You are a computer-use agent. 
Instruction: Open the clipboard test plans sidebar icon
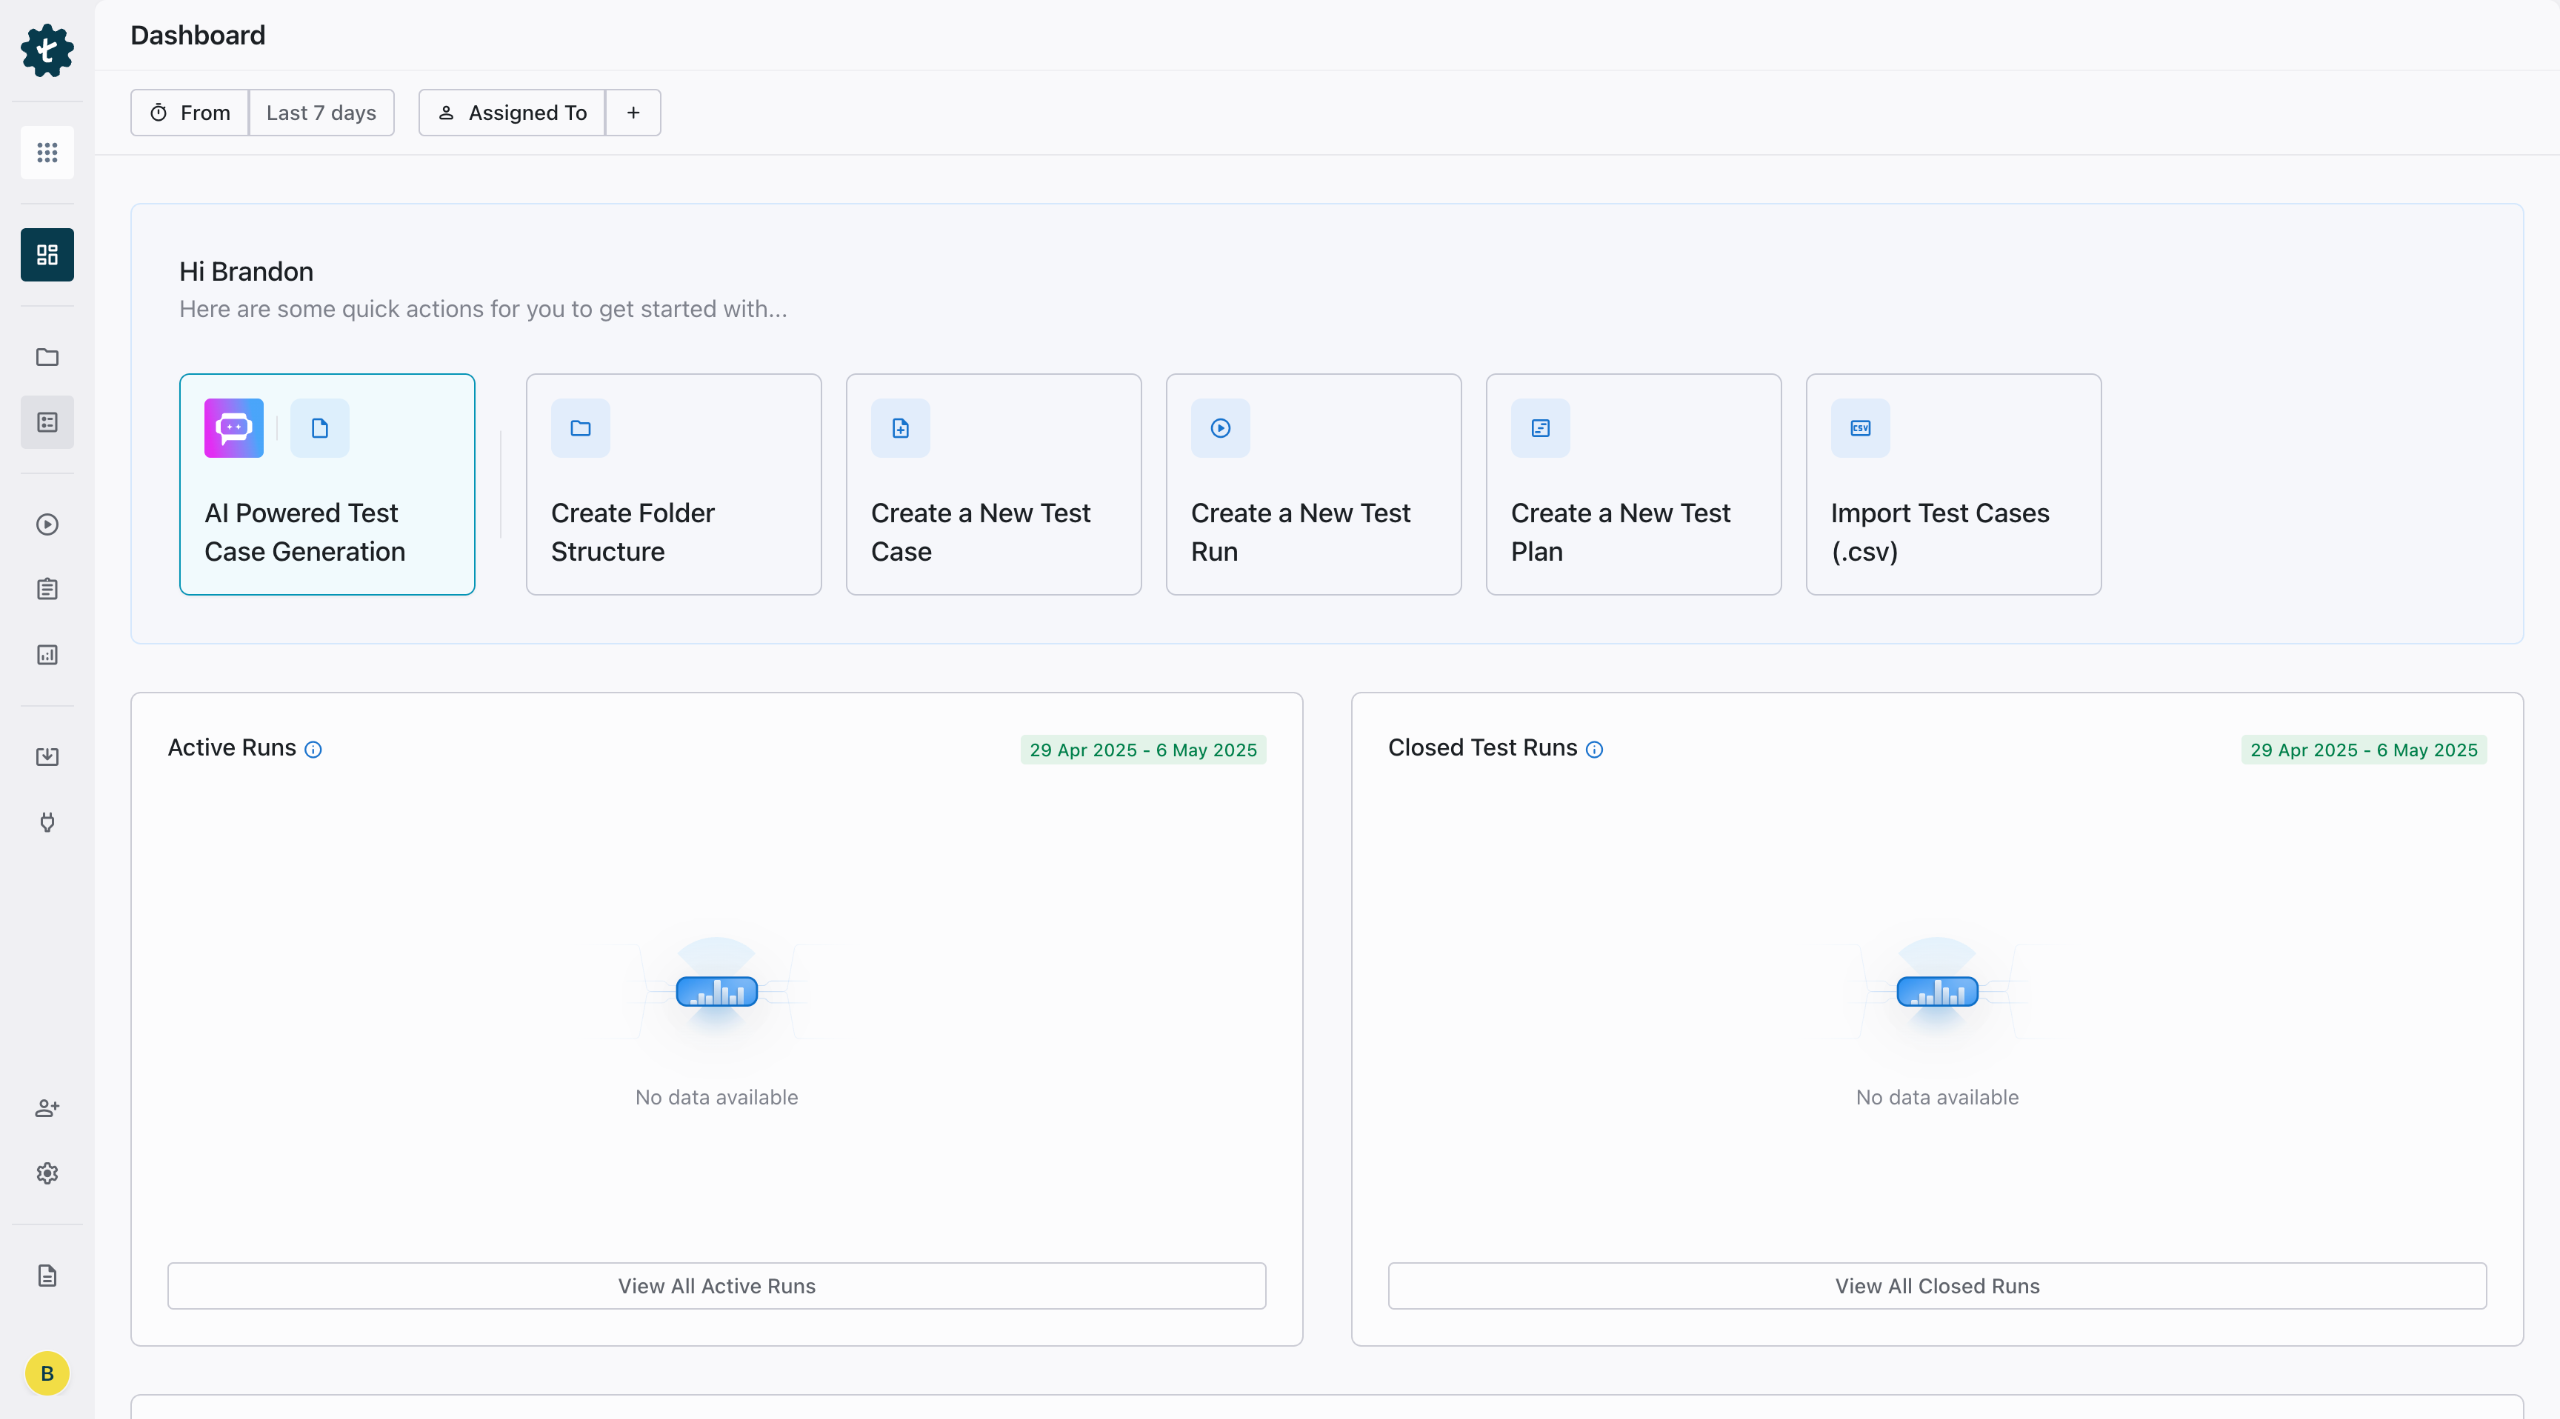[47, 589]
